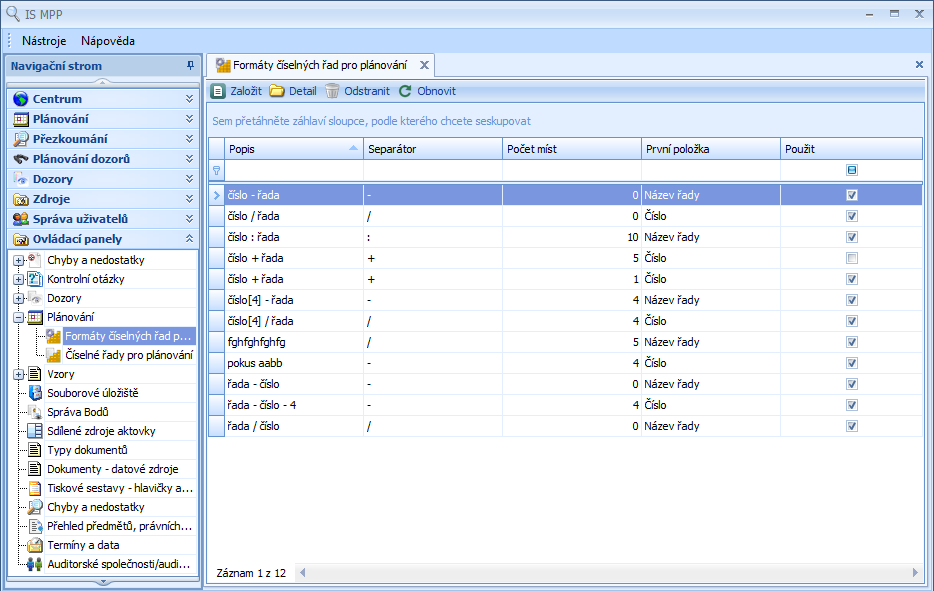934x591 pixels.
Task: Expand the Dozory navigation group chevron
Action: tap(189, 179)
